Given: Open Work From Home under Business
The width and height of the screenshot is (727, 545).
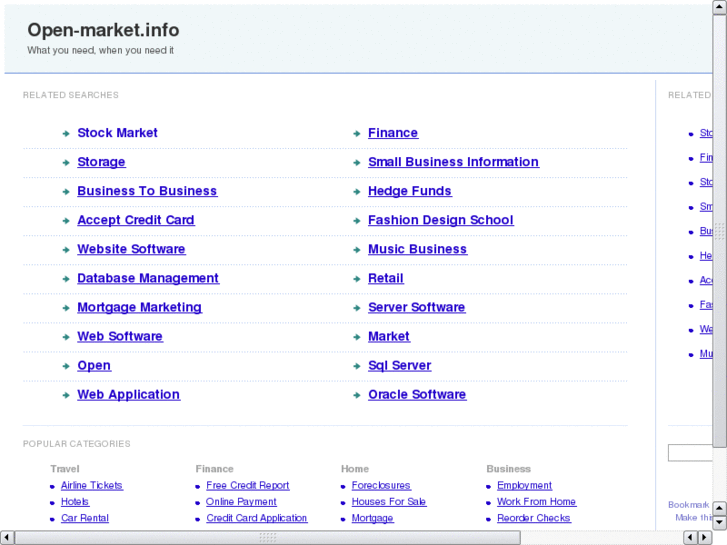Looking at the screenshot, I should pos(536,501).
